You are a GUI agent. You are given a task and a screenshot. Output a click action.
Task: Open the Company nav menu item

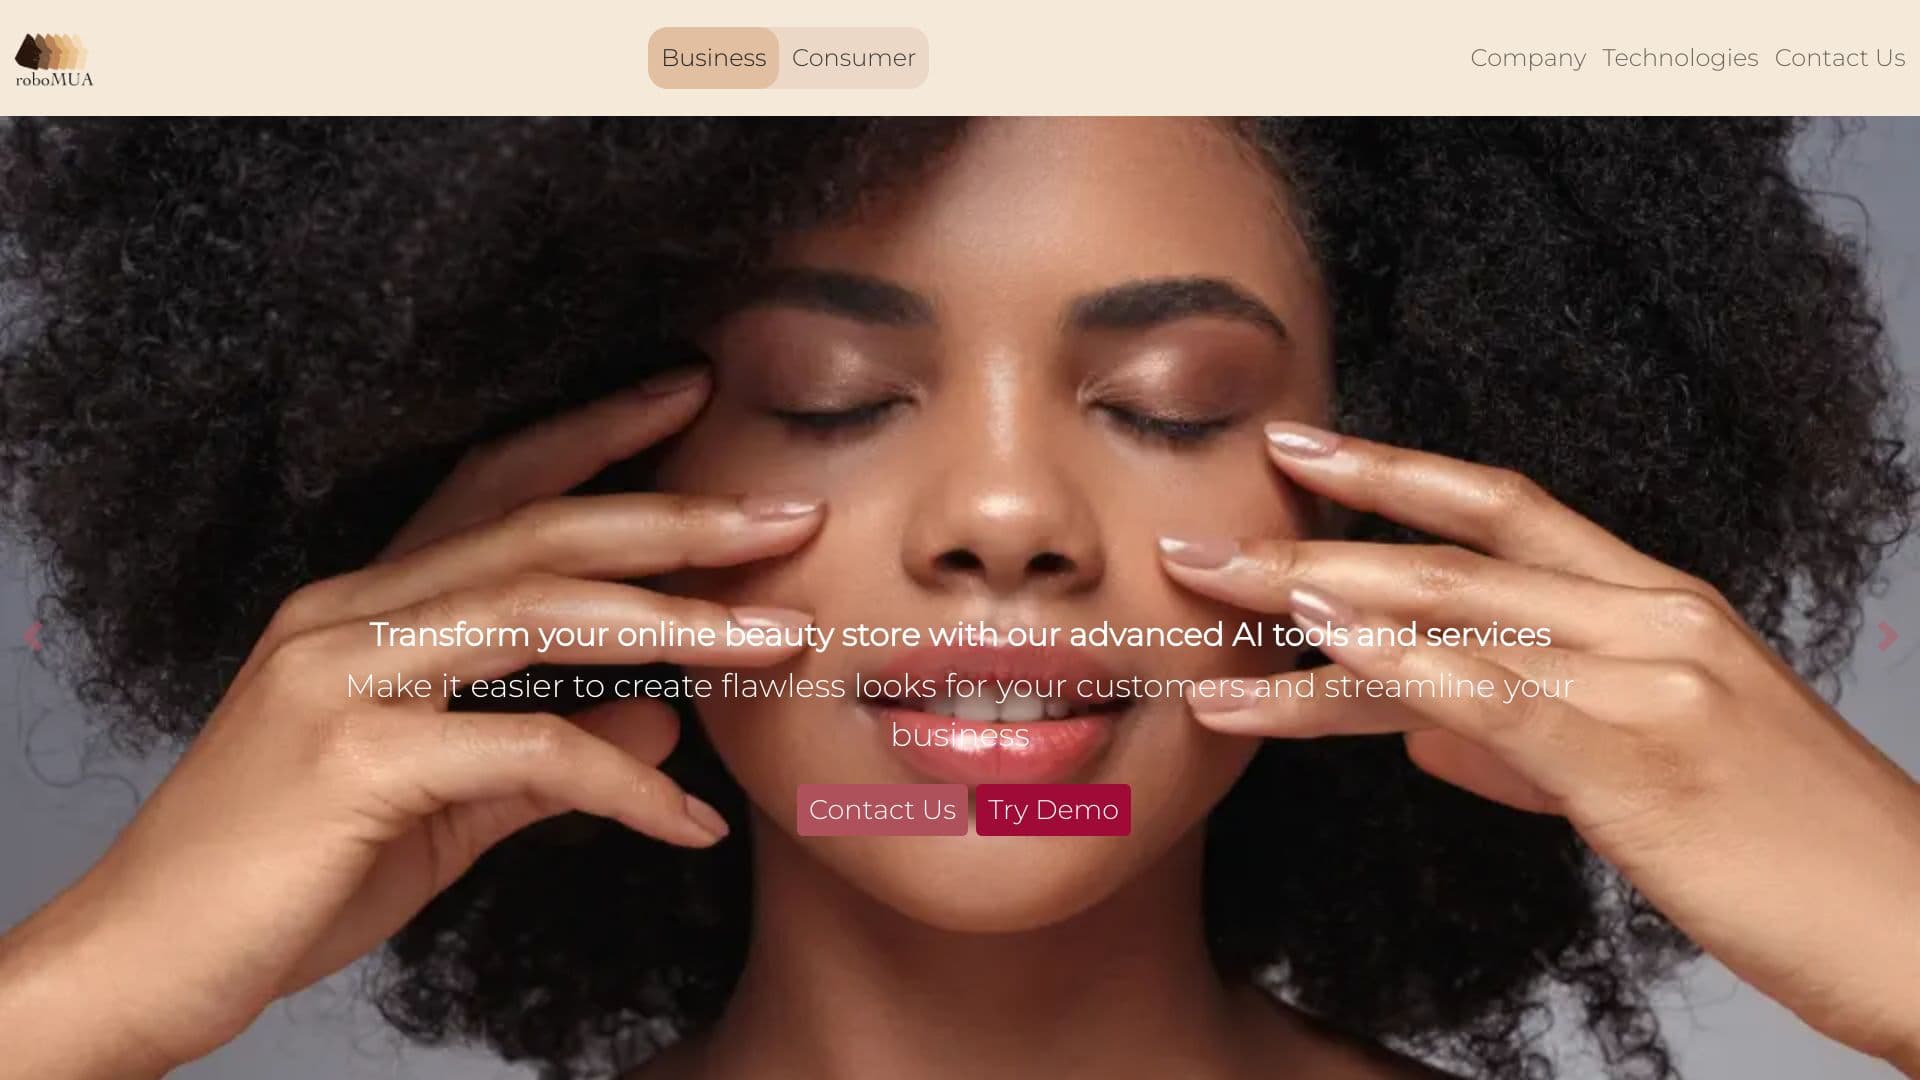[x=1527, y=58]
